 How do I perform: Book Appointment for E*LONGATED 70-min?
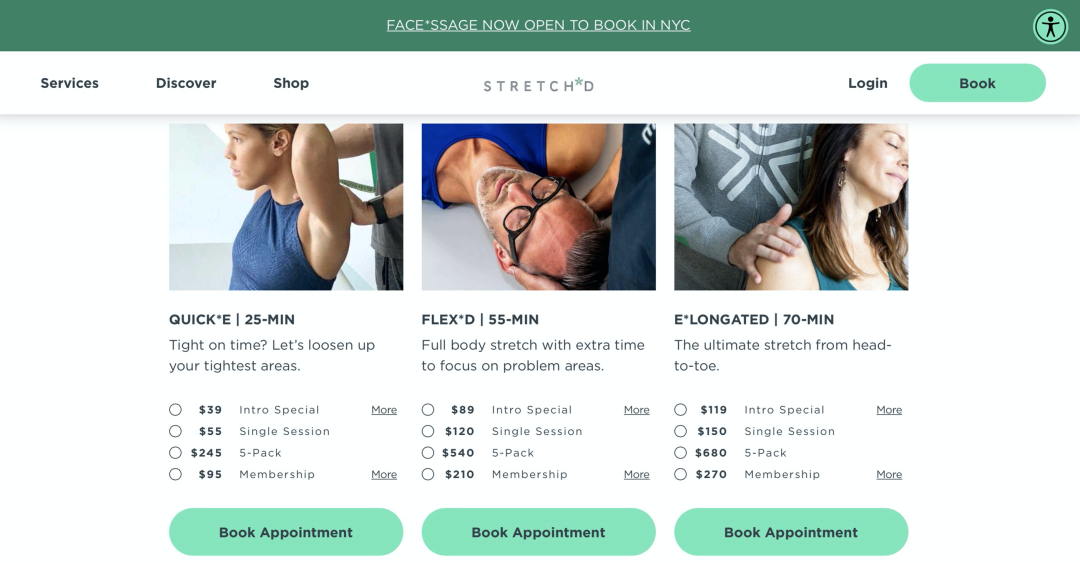coord(791,532)
